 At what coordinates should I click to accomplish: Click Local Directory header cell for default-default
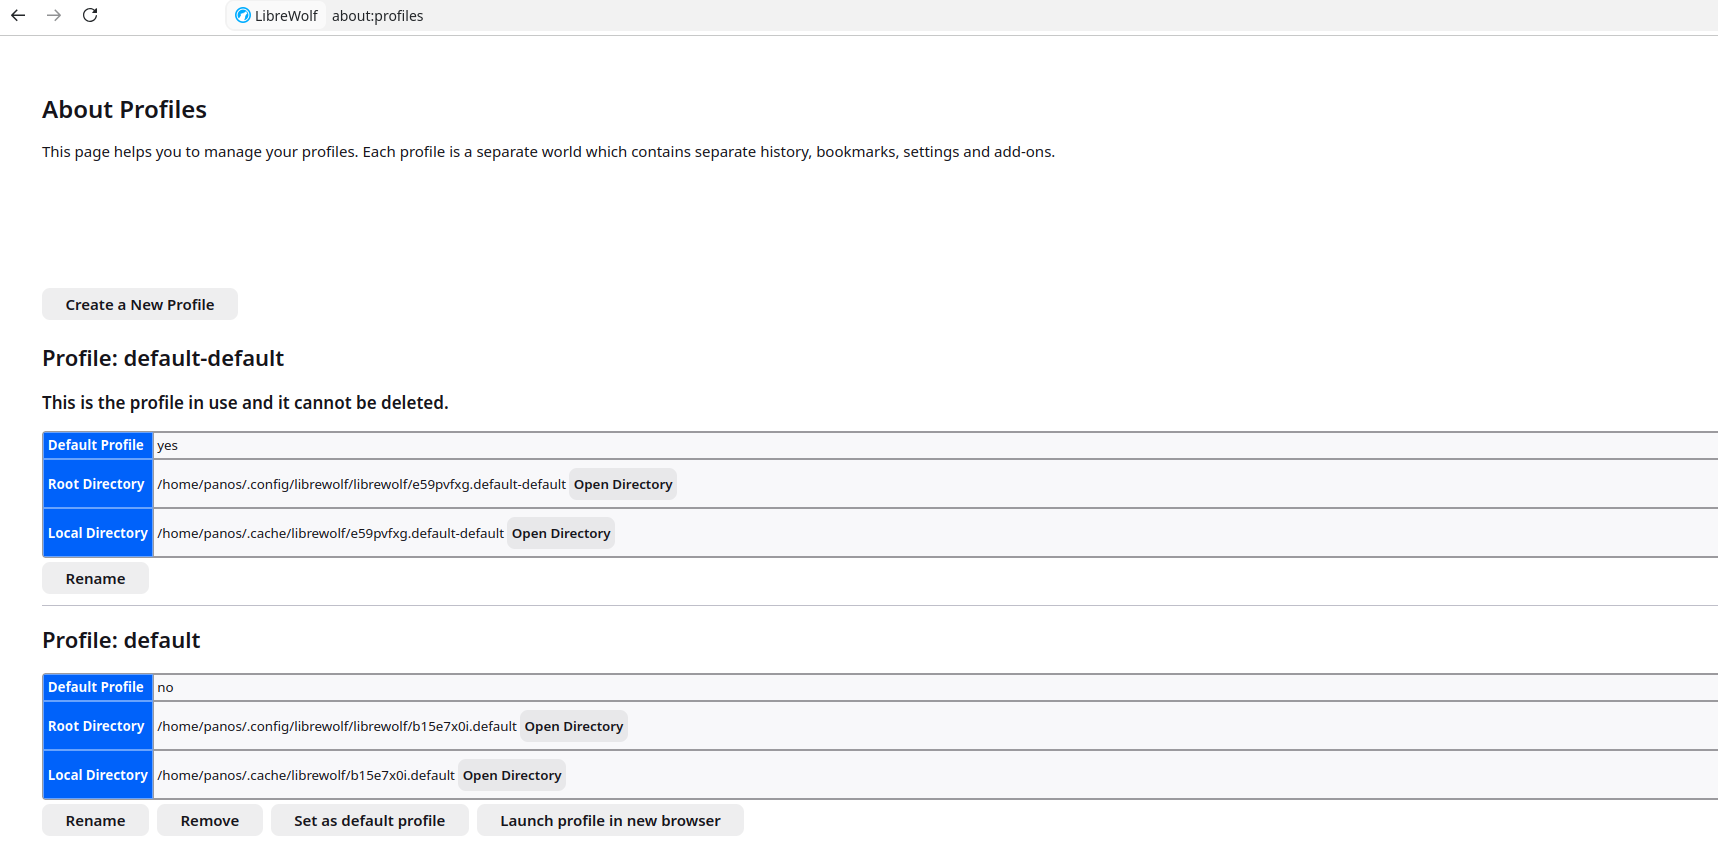(97, 533)
